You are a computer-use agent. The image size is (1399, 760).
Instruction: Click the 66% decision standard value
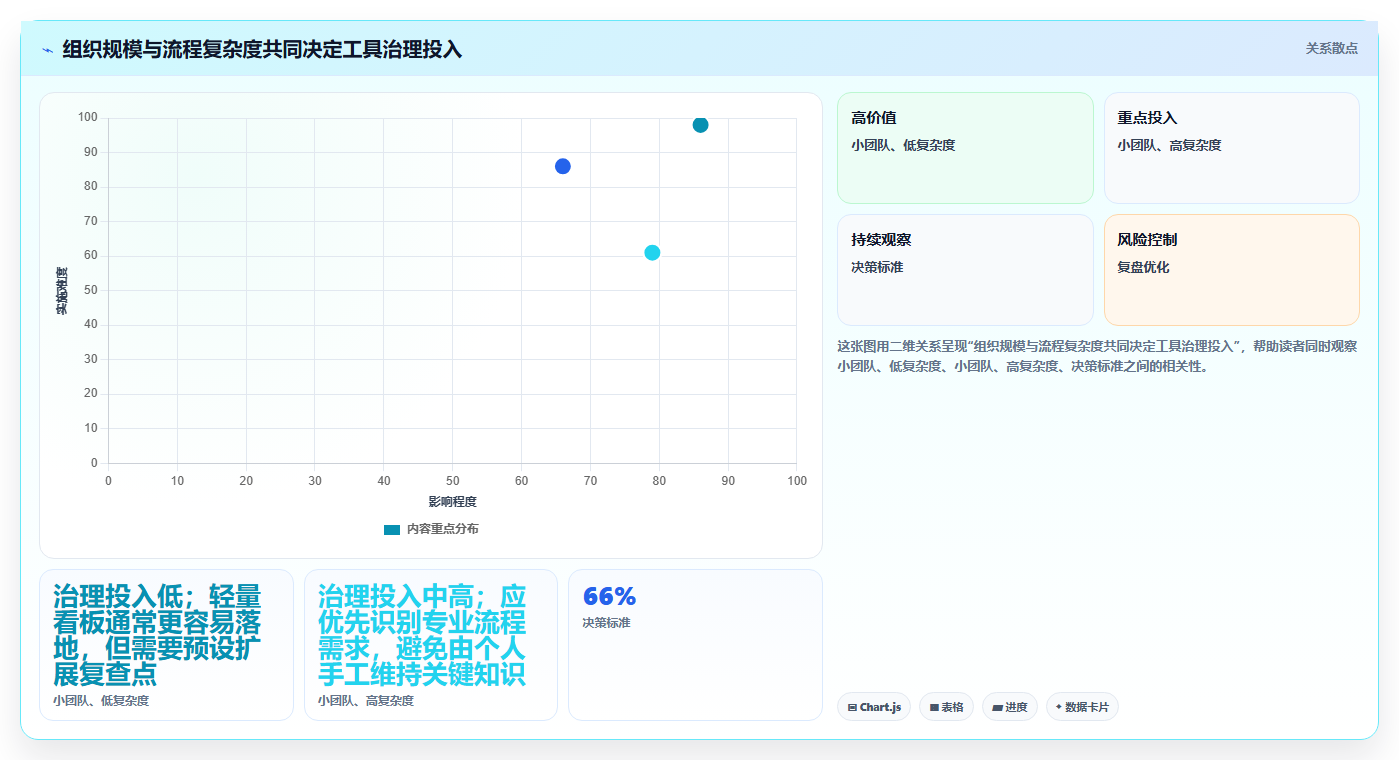pos(609,597)
